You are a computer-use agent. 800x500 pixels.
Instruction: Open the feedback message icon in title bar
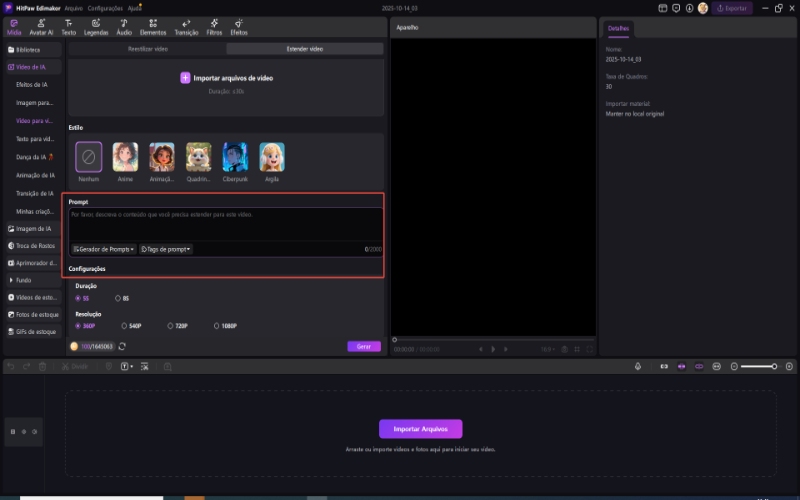tap(676, 8)
